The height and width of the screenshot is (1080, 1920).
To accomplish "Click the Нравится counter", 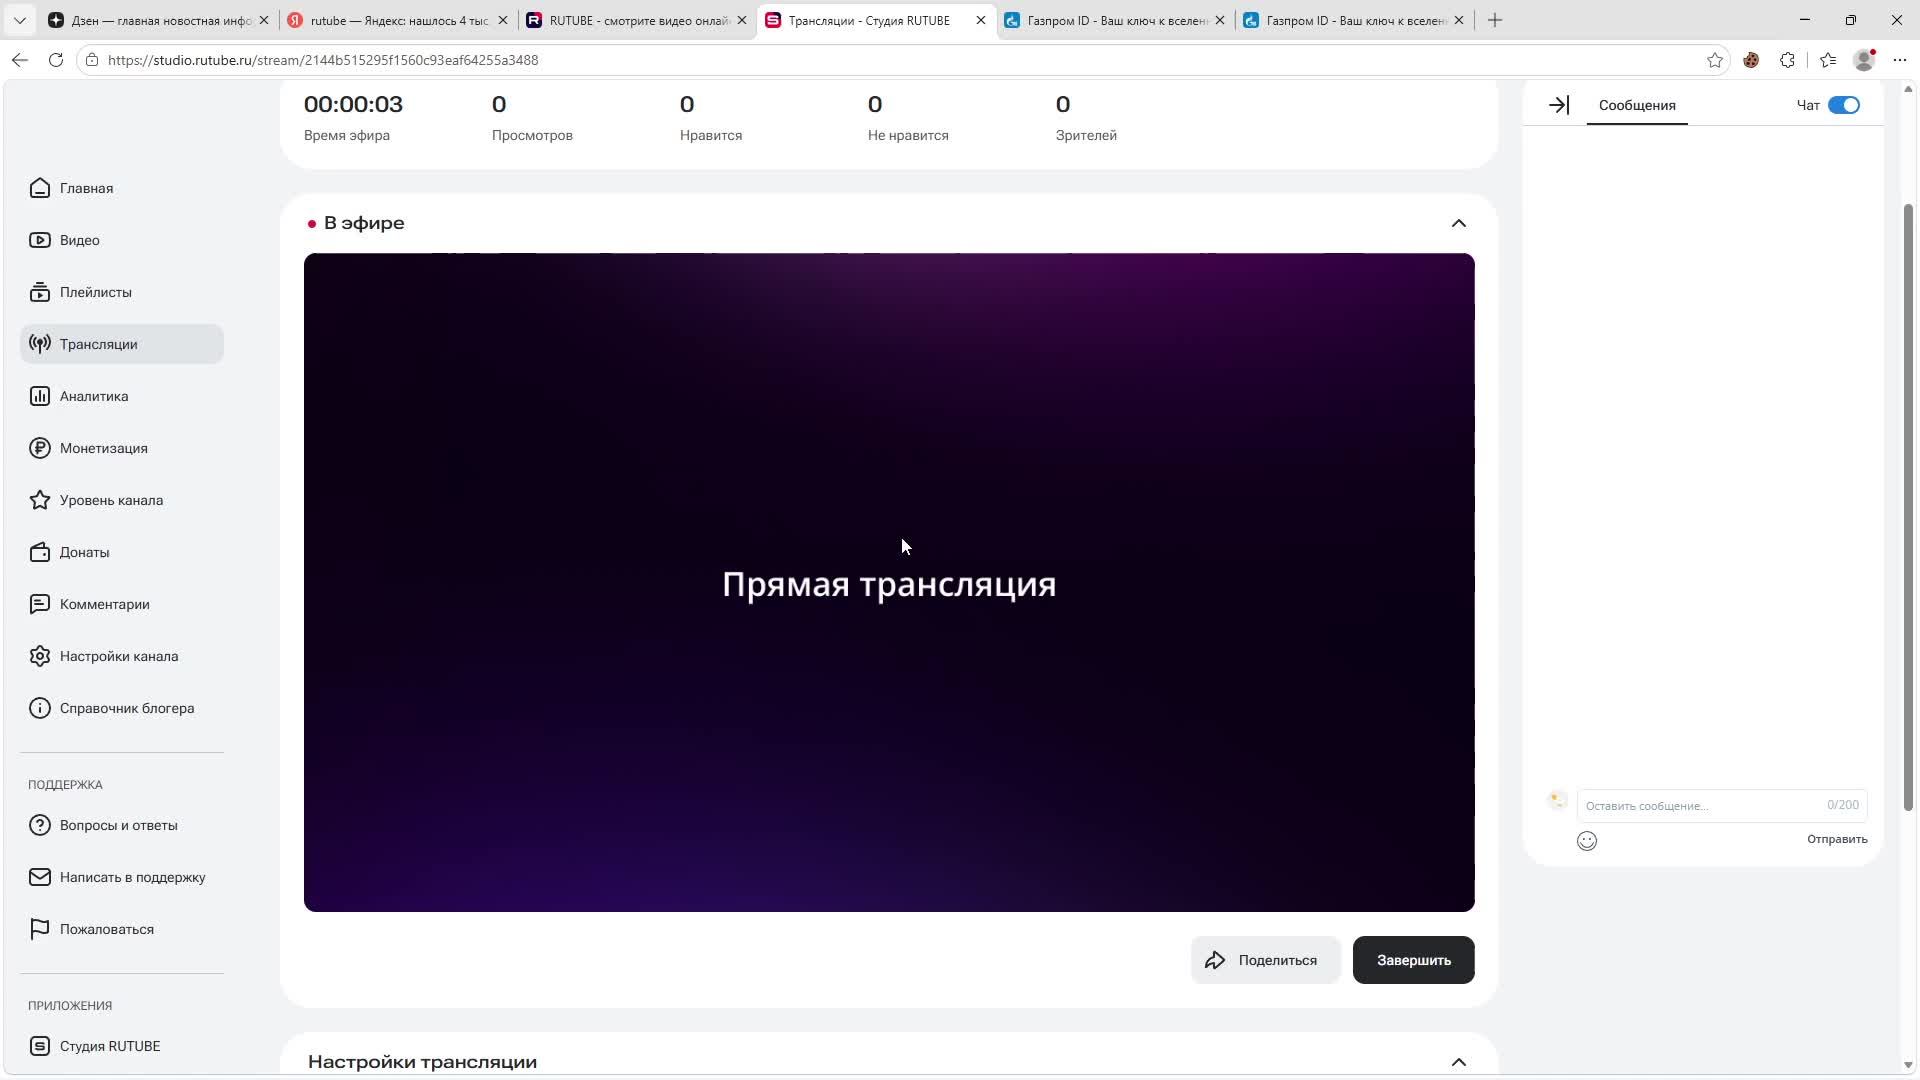I will tap(711, 118).
